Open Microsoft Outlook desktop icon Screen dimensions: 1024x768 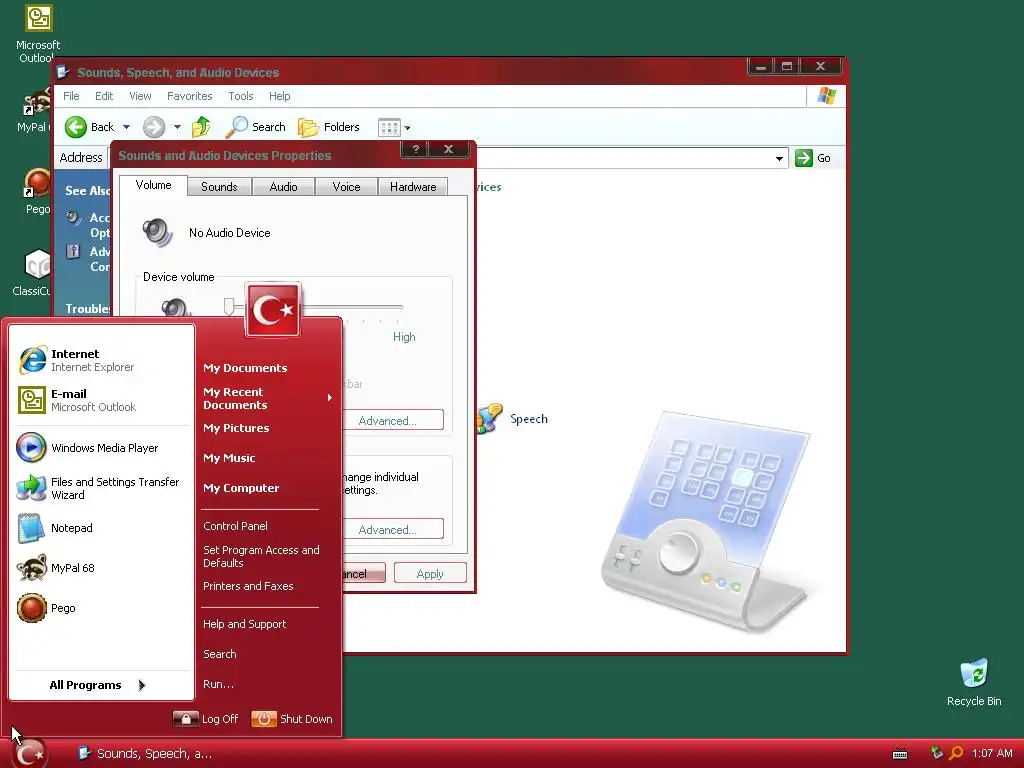pos(38,34)
